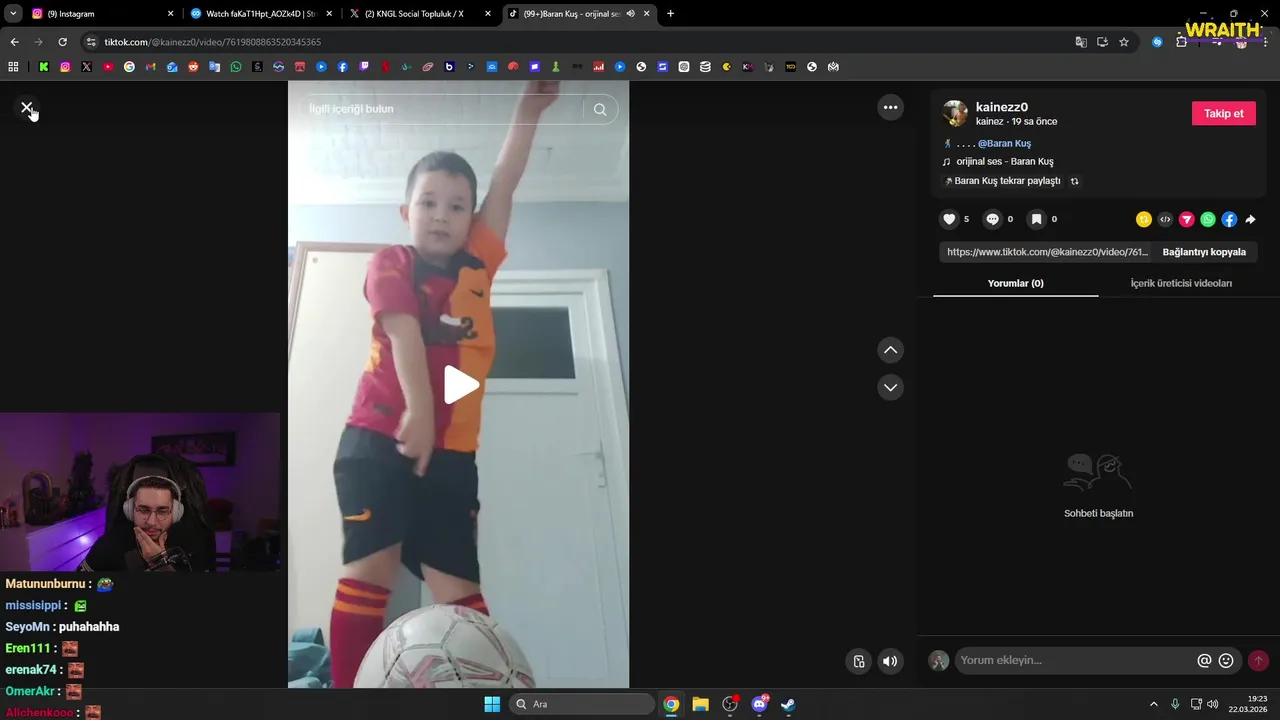Open the Instagram bookmark icon

pyautogui.click(x=65, y=67)
